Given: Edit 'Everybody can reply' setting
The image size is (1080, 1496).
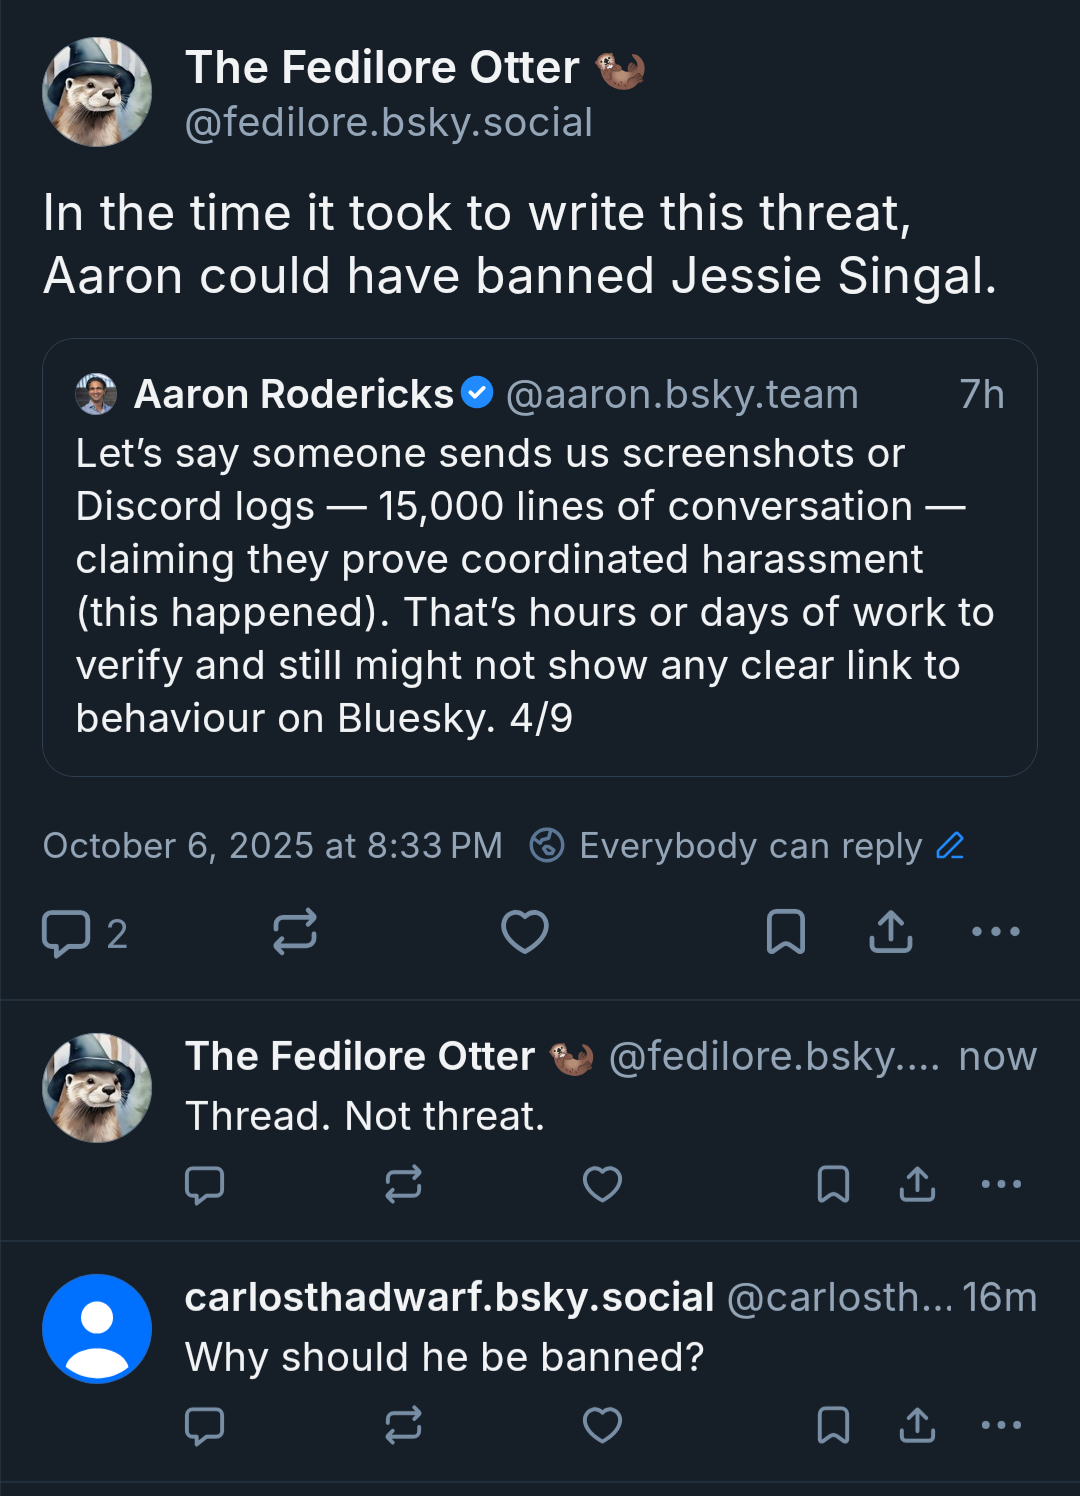Looking at the screenshot, I should (950, 846).
